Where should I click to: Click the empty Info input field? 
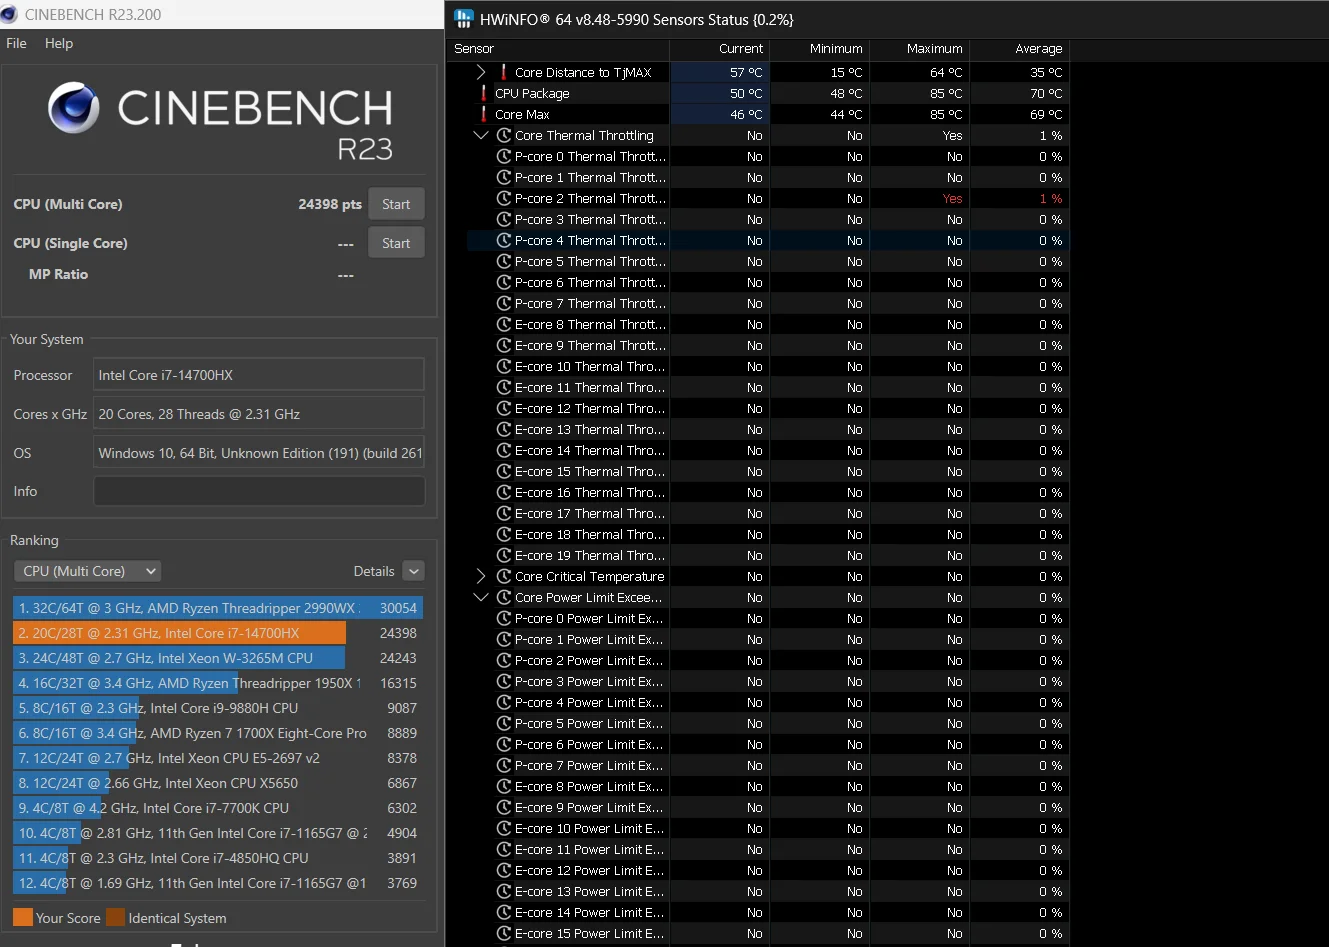pyautogui.click(x=259, y=491)
